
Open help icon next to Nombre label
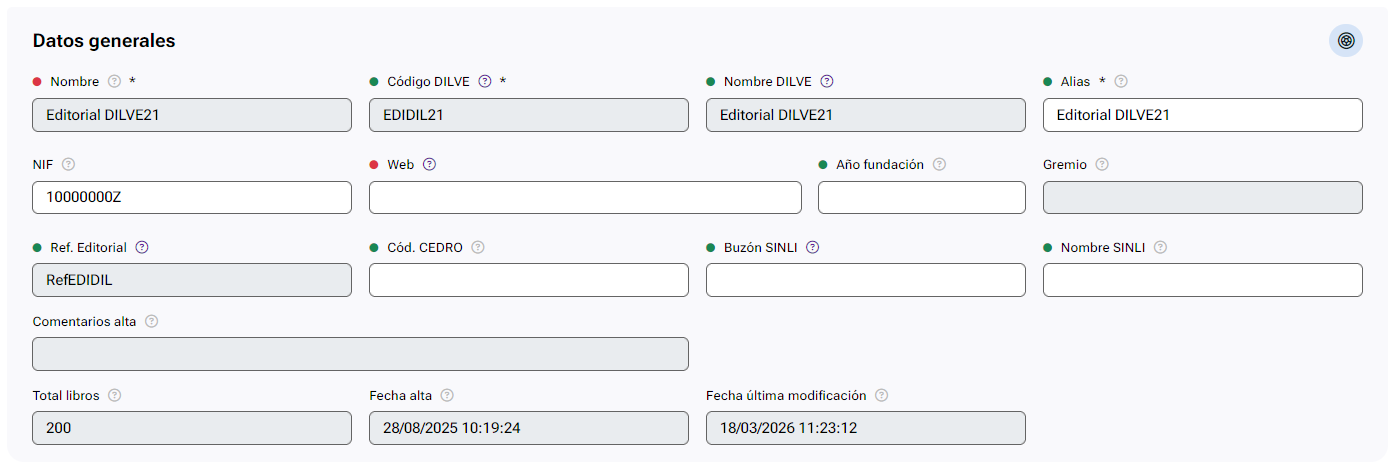point(114,82)
